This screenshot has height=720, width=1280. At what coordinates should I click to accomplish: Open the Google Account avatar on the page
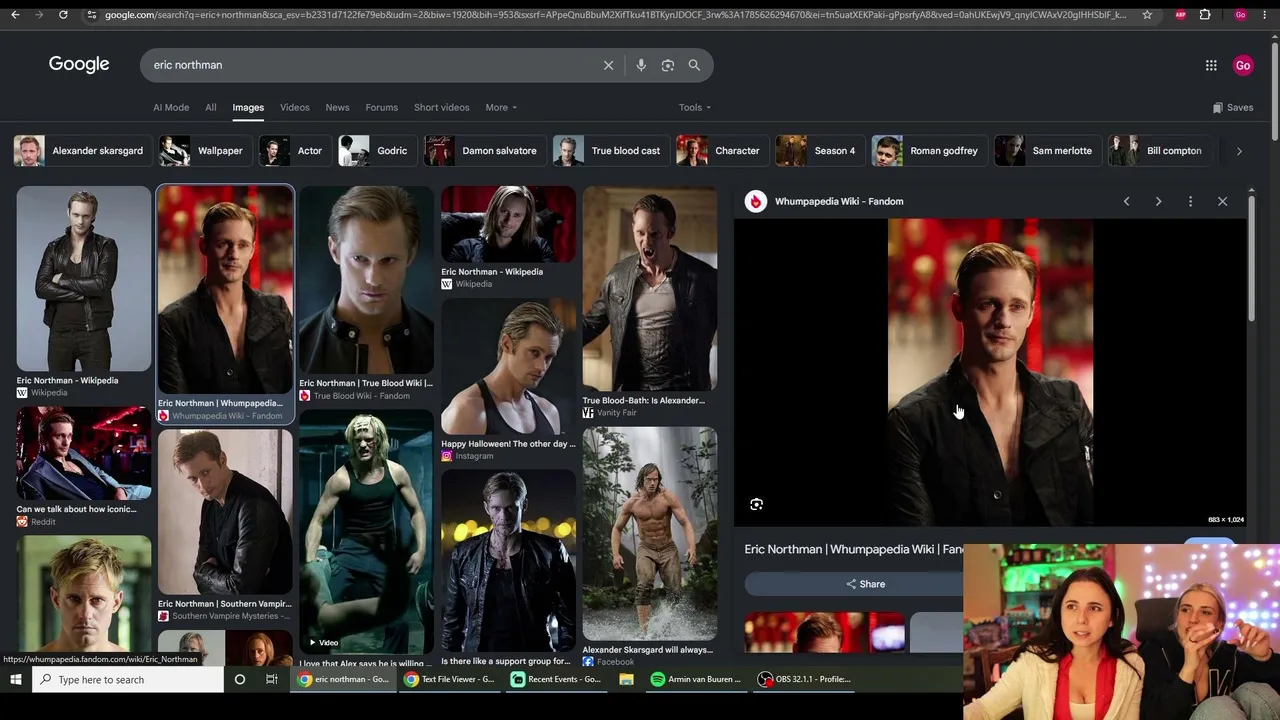[1243, 65]
